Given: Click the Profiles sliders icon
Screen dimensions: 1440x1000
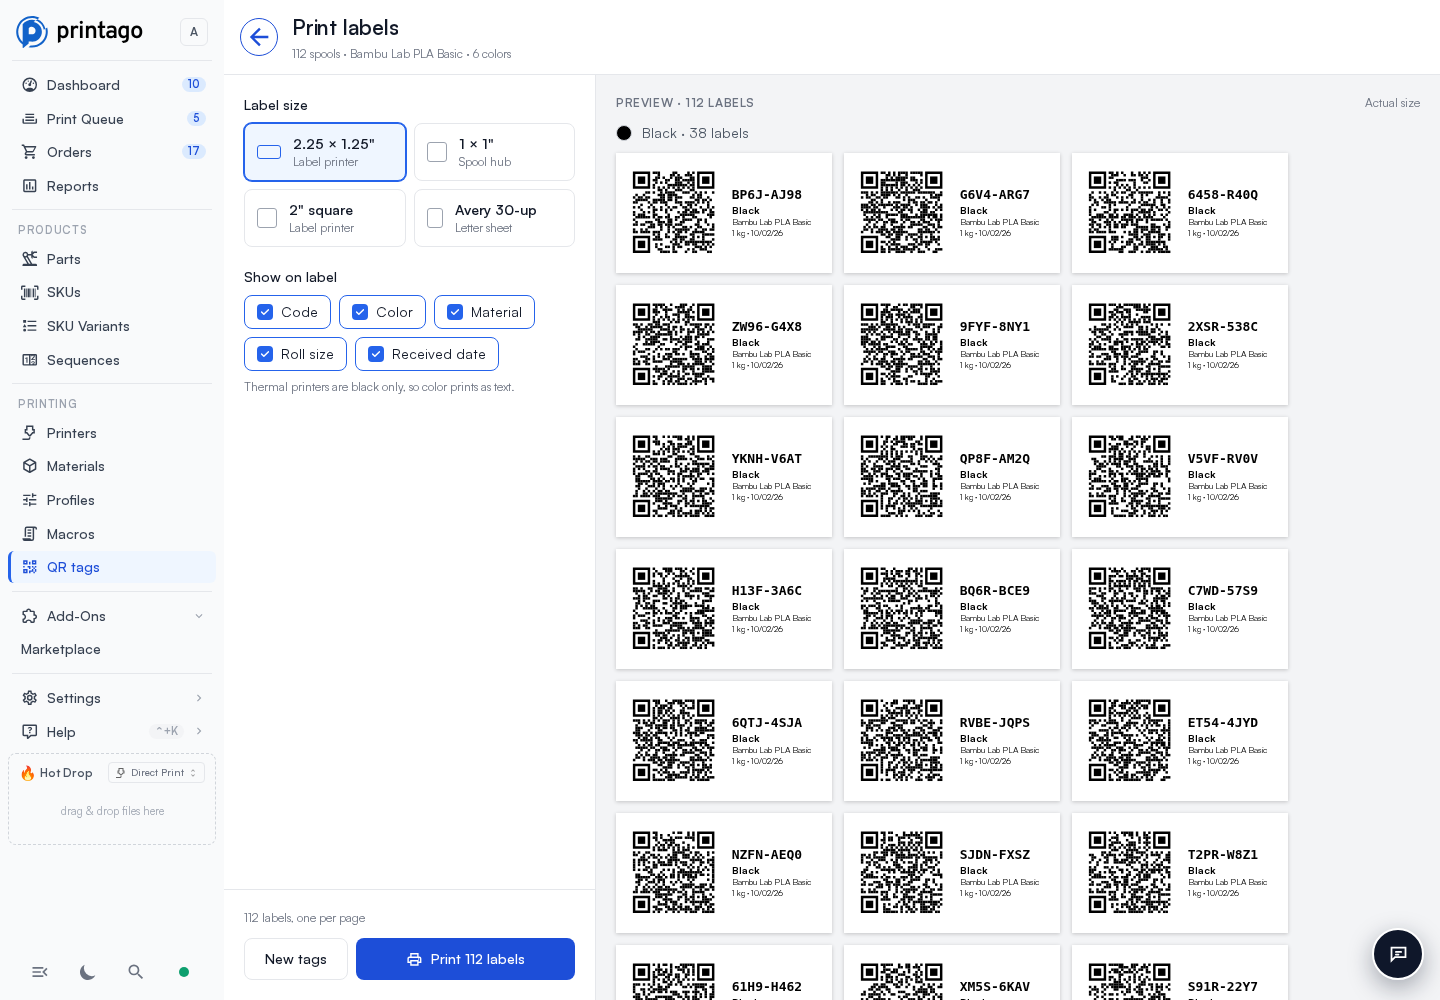Looking at the screenshot, I should click(30, 500).
